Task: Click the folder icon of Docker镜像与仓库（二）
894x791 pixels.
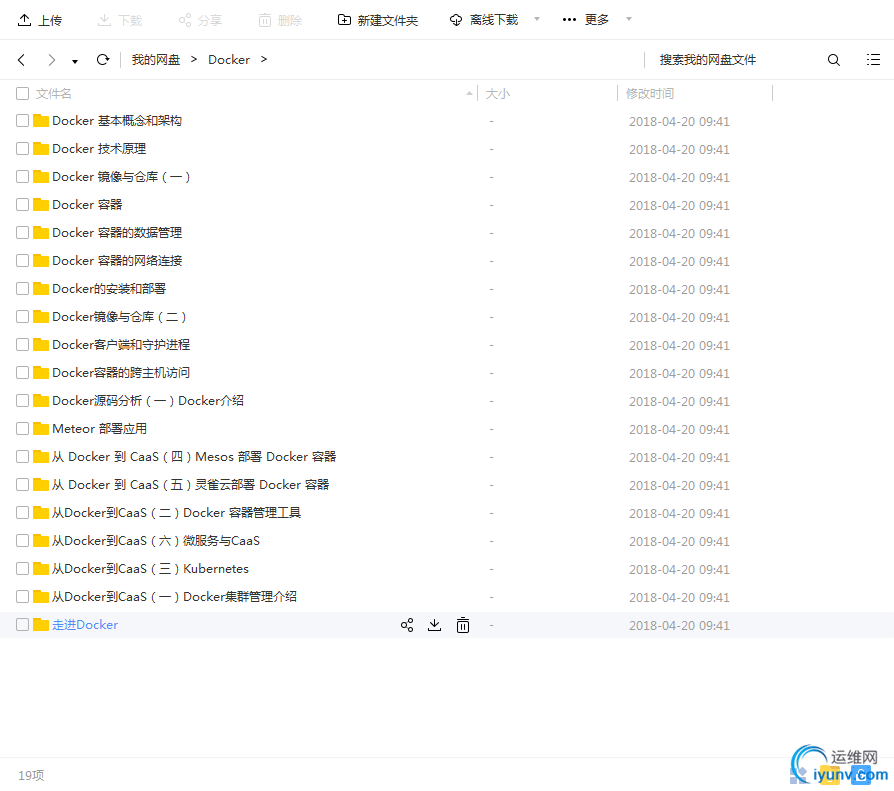Action: [41, 316]
